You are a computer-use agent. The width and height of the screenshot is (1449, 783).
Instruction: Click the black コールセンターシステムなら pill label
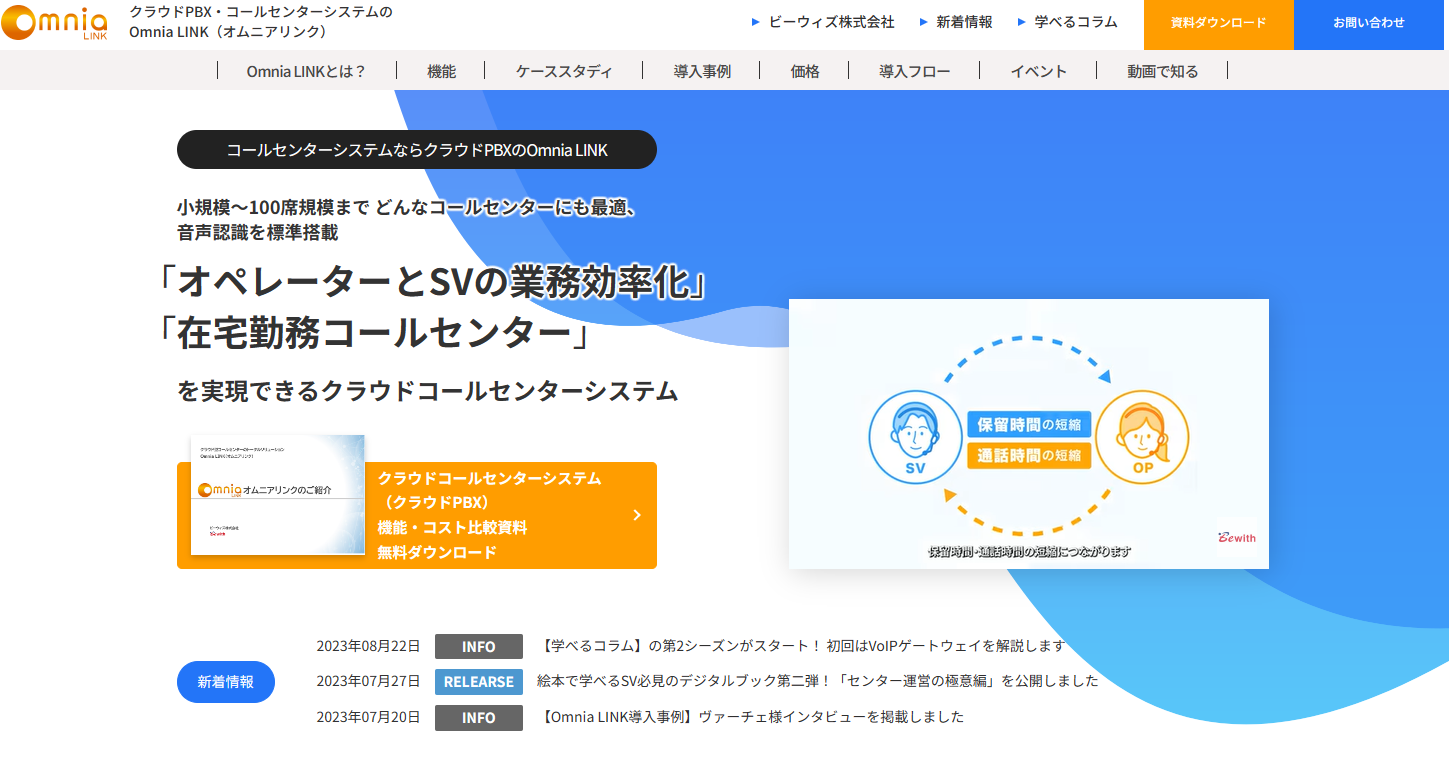tap(417, 150)
